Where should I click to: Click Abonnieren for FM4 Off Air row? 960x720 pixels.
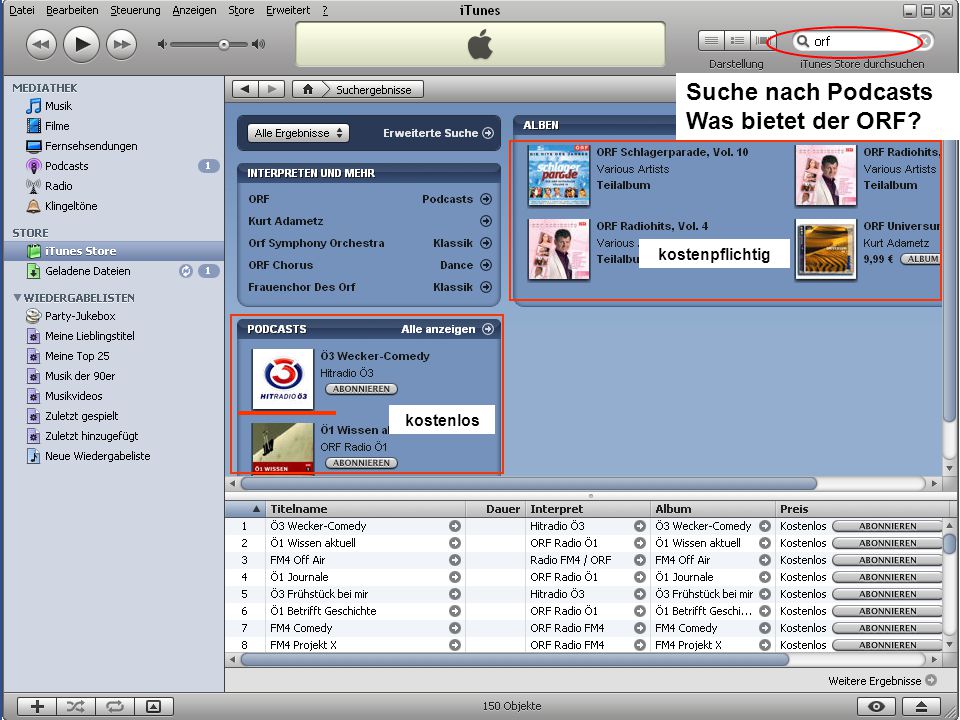click(887, 560)
